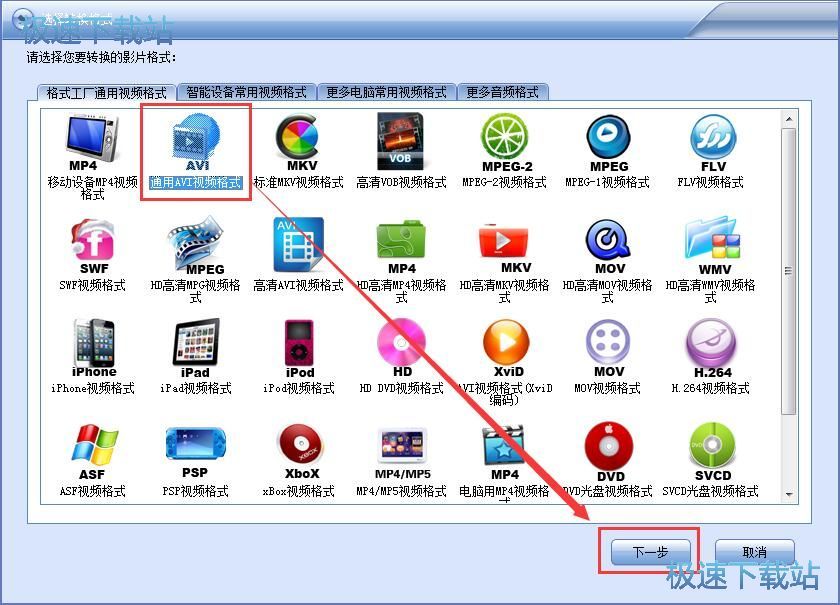Select the HD MOV QuickTime format icon

(x=608, y=247)
